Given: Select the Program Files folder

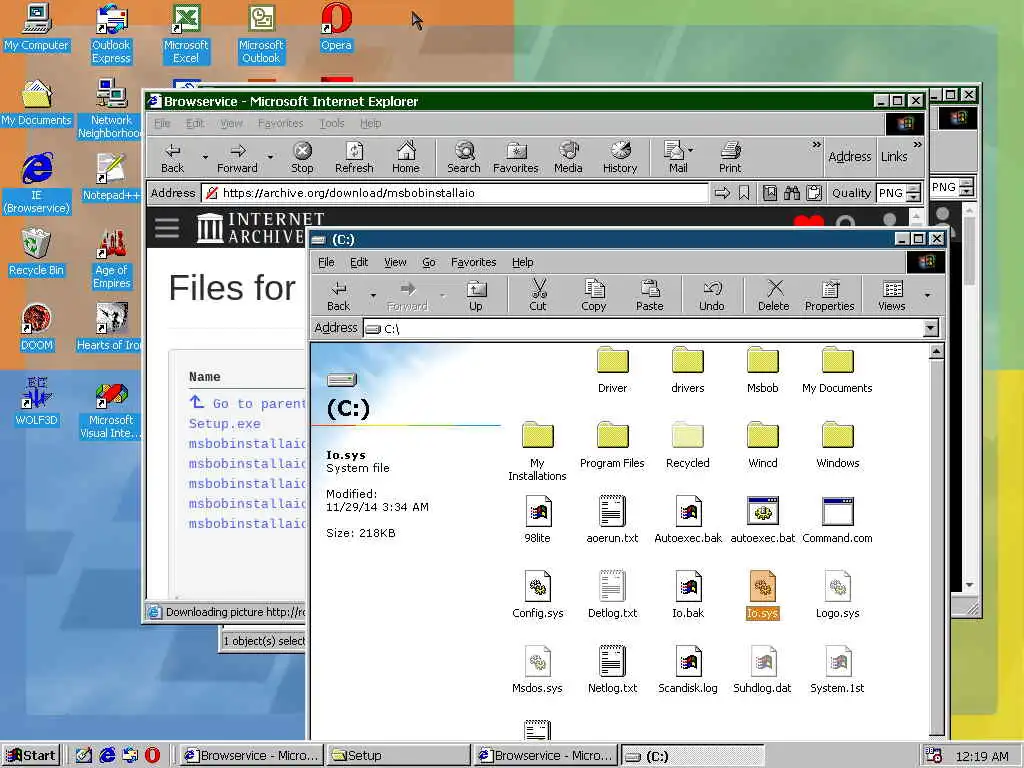Looking at the screenshot, I should coord(613,445).
